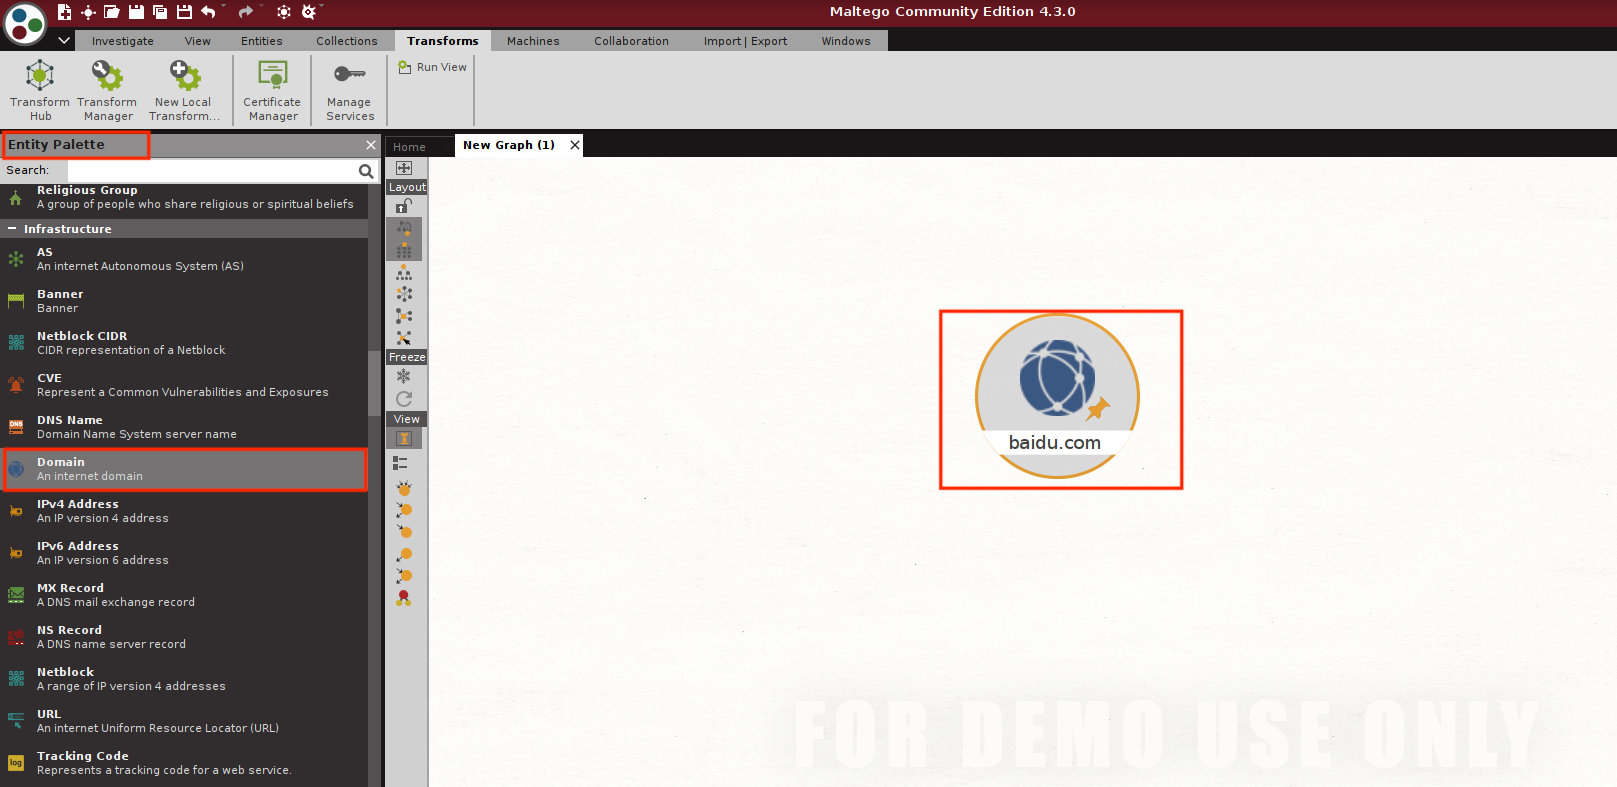This screenshot has width=1617, height=787.
Task: Create a new graph from title bar
Action: pyautogui.click(x=64, y=12)
